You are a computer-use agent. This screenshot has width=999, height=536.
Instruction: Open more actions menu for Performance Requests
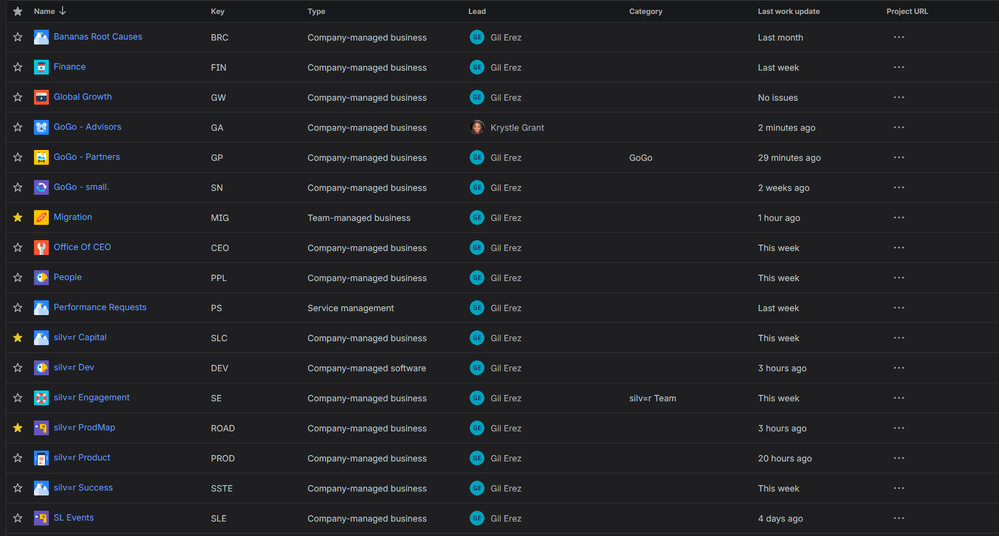click(898, 307)
